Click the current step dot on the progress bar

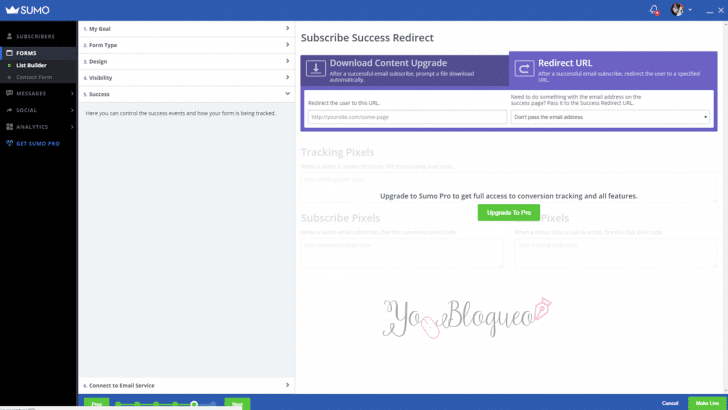(194, 404)
